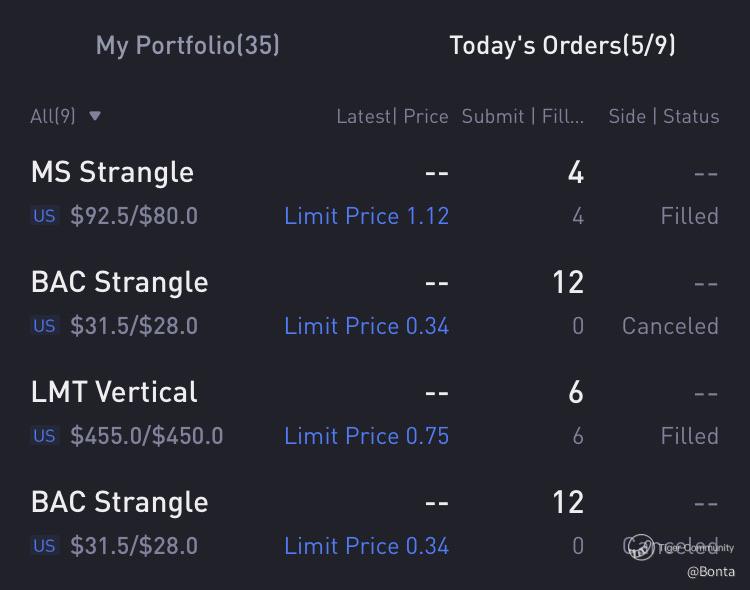This screenshot has width=750, height=590.
Task: Click the Filled status of MS Strangle
Action: click(689, 216)
